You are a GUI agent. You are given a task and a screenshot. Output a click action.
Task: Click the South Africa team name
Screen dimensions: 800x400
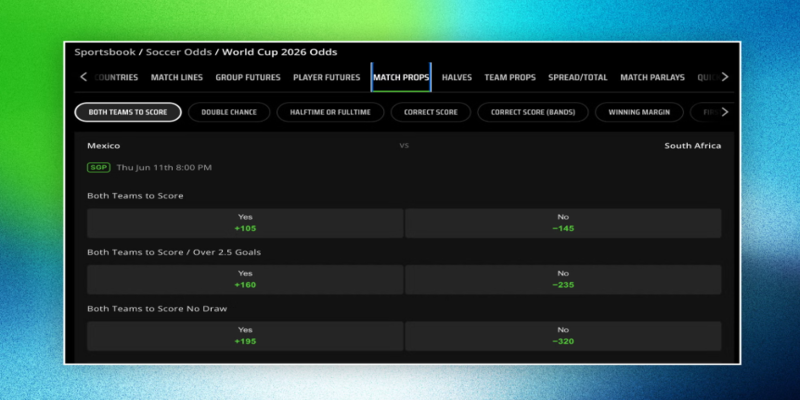[692, 146]
